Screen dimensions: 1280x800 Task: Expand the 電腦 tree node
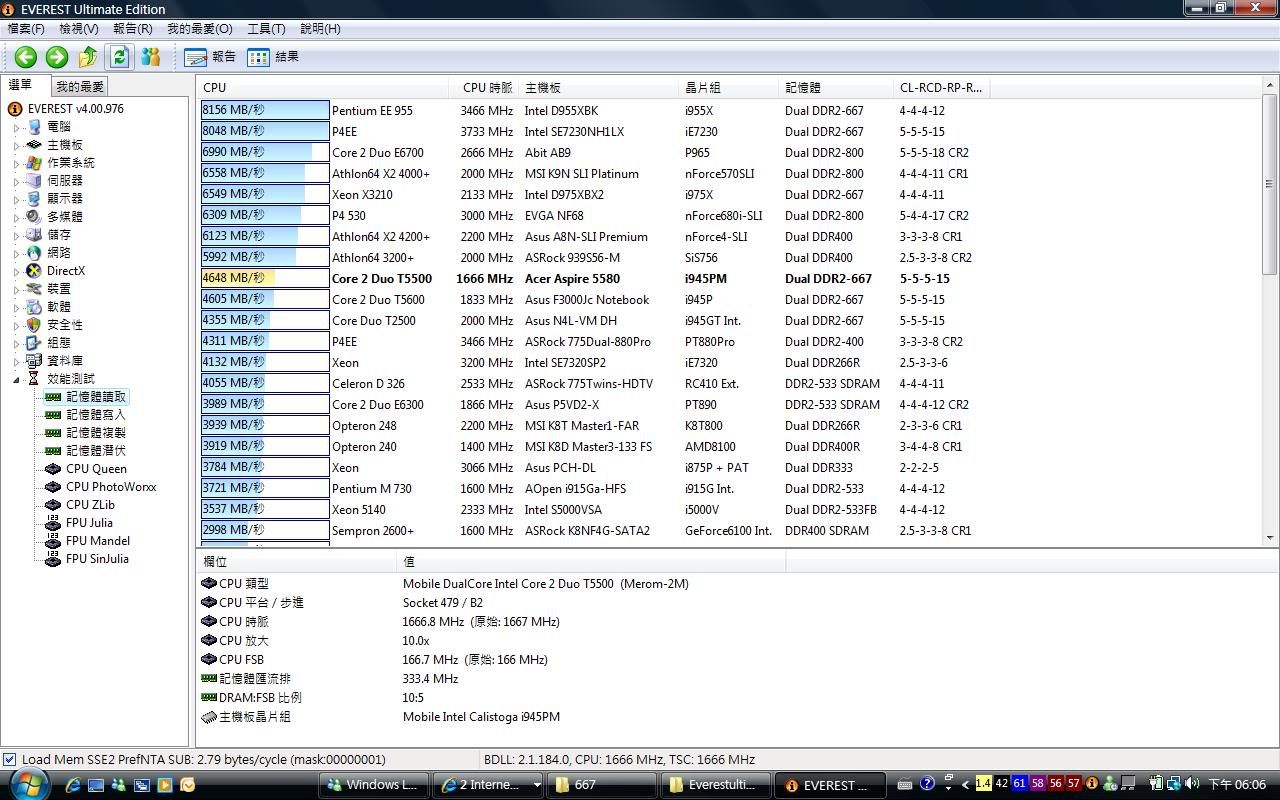click(17, 127)
